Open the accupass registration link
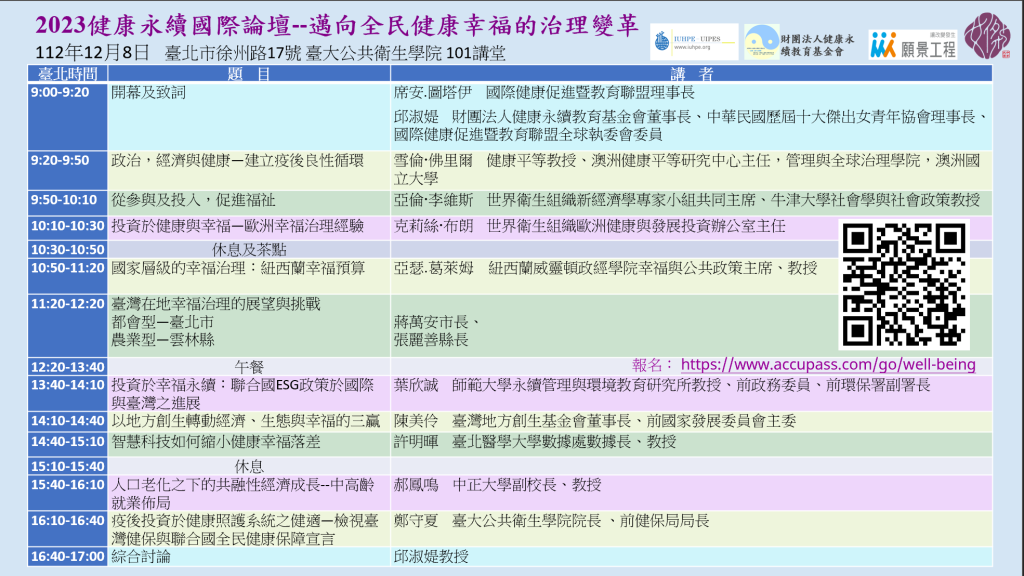This screenshot has width=1024, height=576. pos(828,364)
